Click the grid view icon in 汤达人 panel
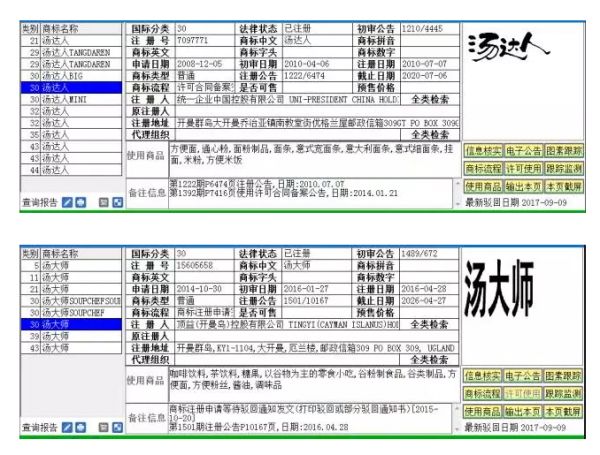The width and height of the screenshot is (600, 455). point(117,202)
